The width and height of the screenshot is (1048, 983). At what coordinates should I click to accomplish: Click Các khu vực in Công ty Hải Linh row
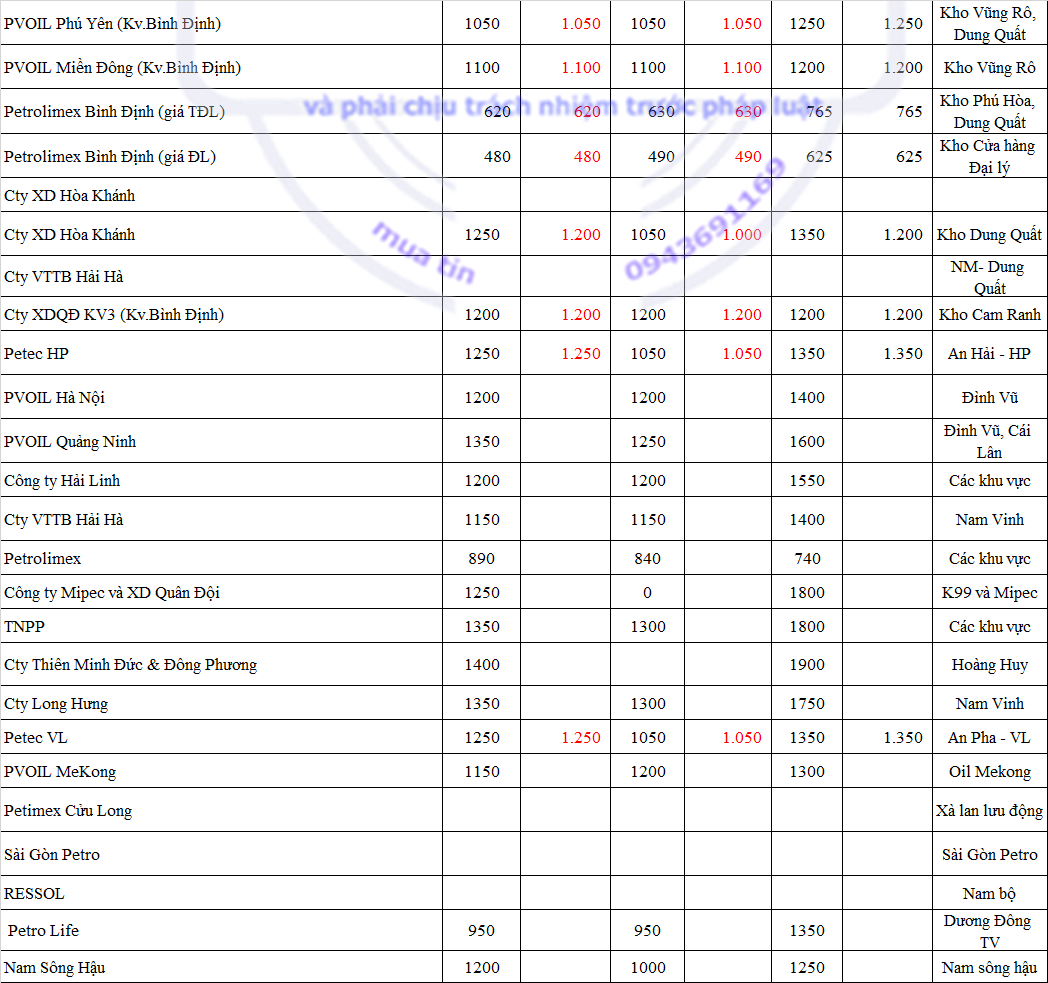[x=989, y=480]
